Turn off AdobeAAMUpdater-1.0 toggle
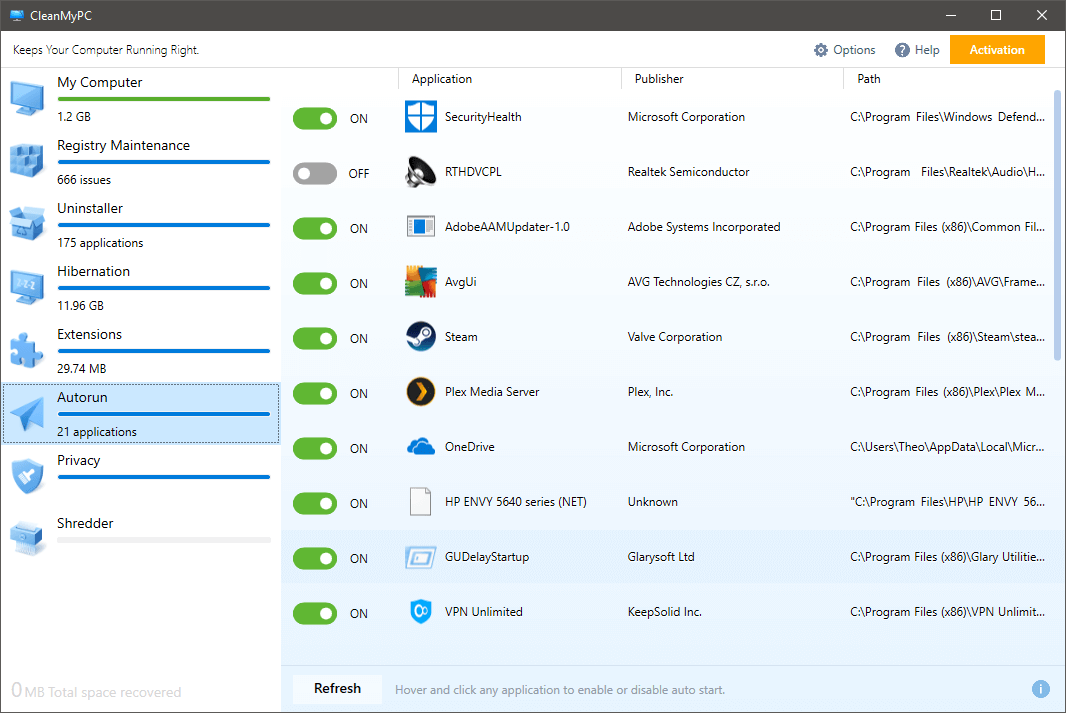This screenshot has height=713, width=1066. [315, 228]
